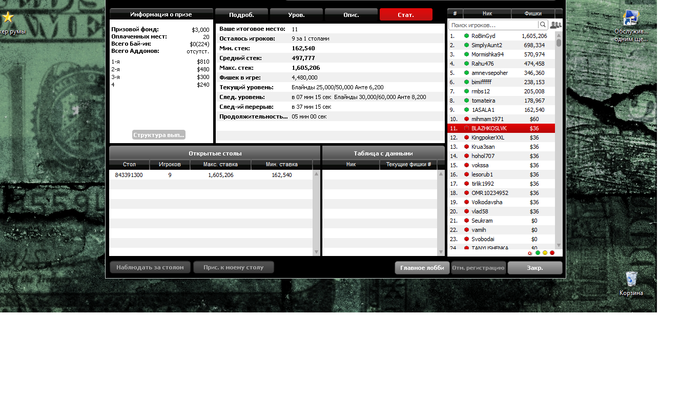Click Прис. к моему столу button
The width and height of the screenshot is (700, 394).
(233, 267)
